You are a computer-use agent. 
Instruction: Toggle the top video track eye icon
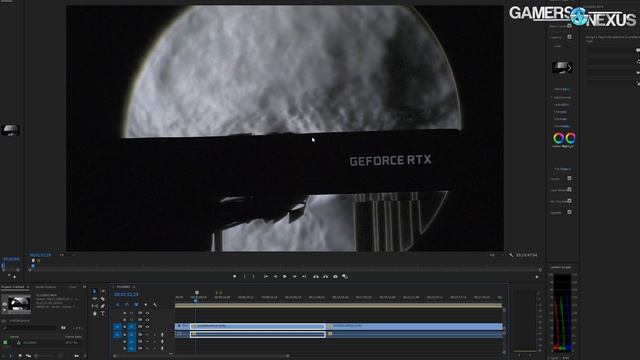click(x=147, y=313)
